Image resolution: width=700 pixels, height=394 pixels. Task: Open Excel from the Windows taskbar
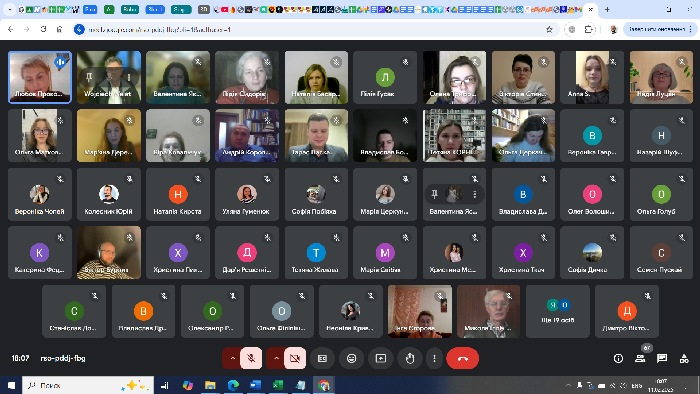(x=278, y=385)
